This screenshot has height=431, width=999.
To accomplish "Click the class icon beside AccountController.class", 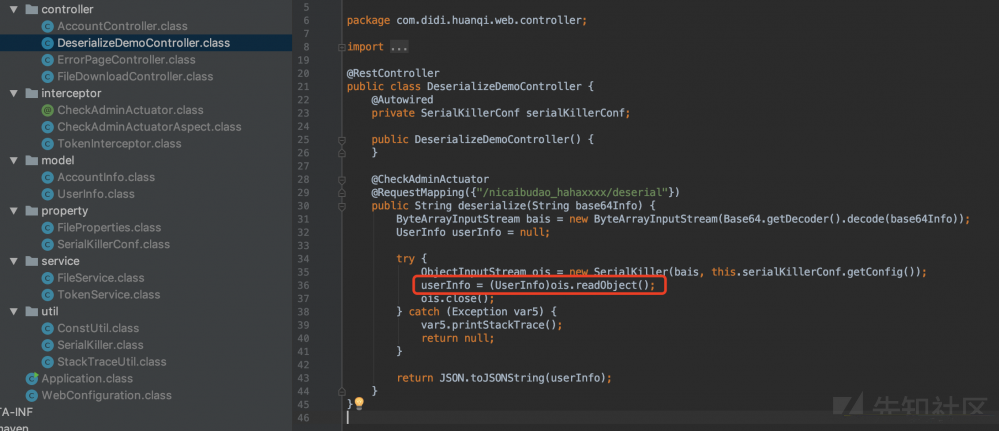I will tap(47, 27).
